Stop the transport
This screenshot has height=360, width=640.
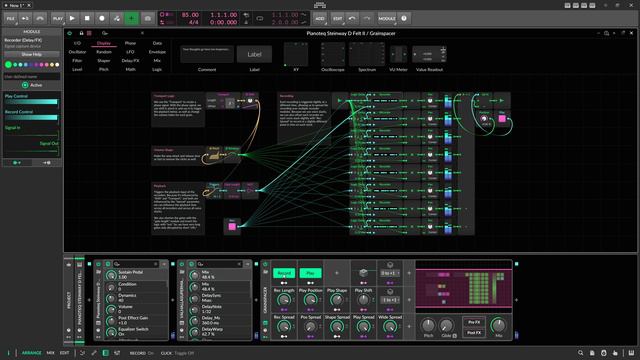87,18
